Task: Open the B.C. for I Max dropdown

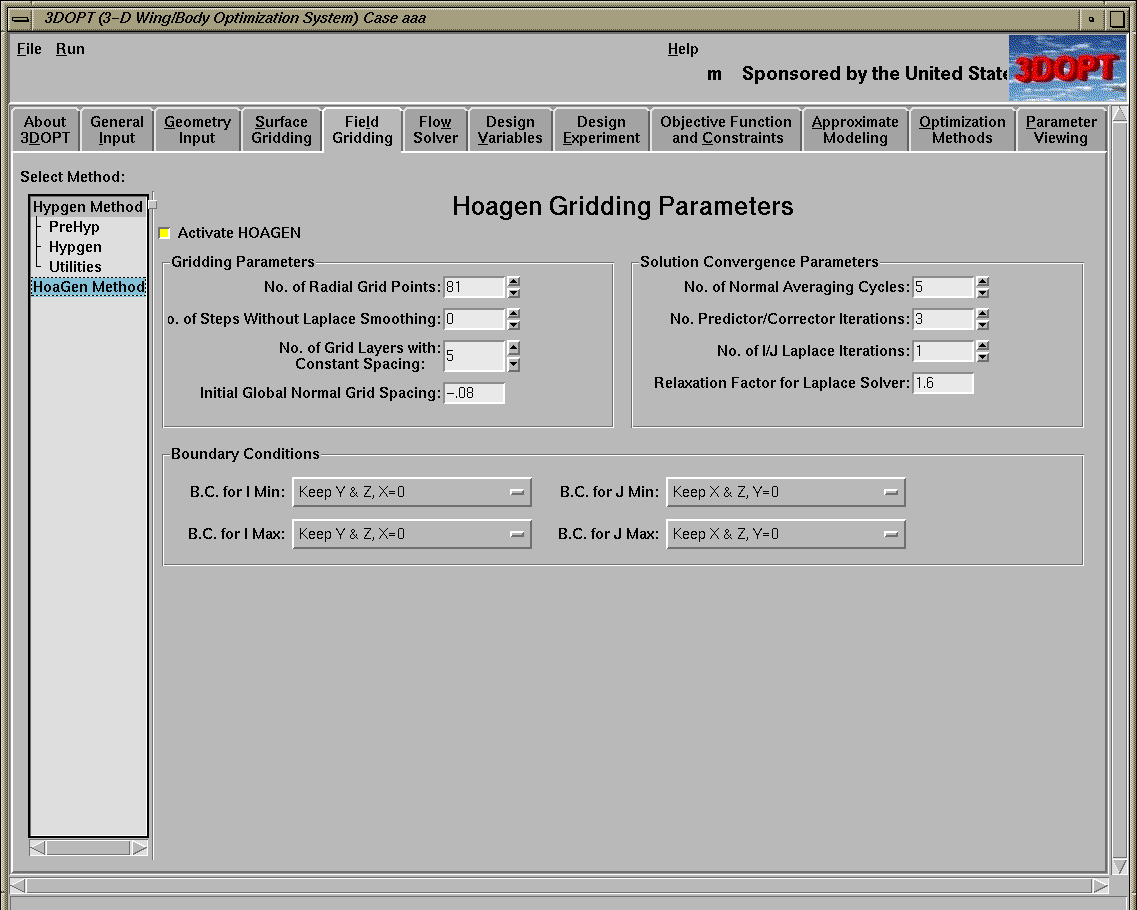Action: (412, 534)
